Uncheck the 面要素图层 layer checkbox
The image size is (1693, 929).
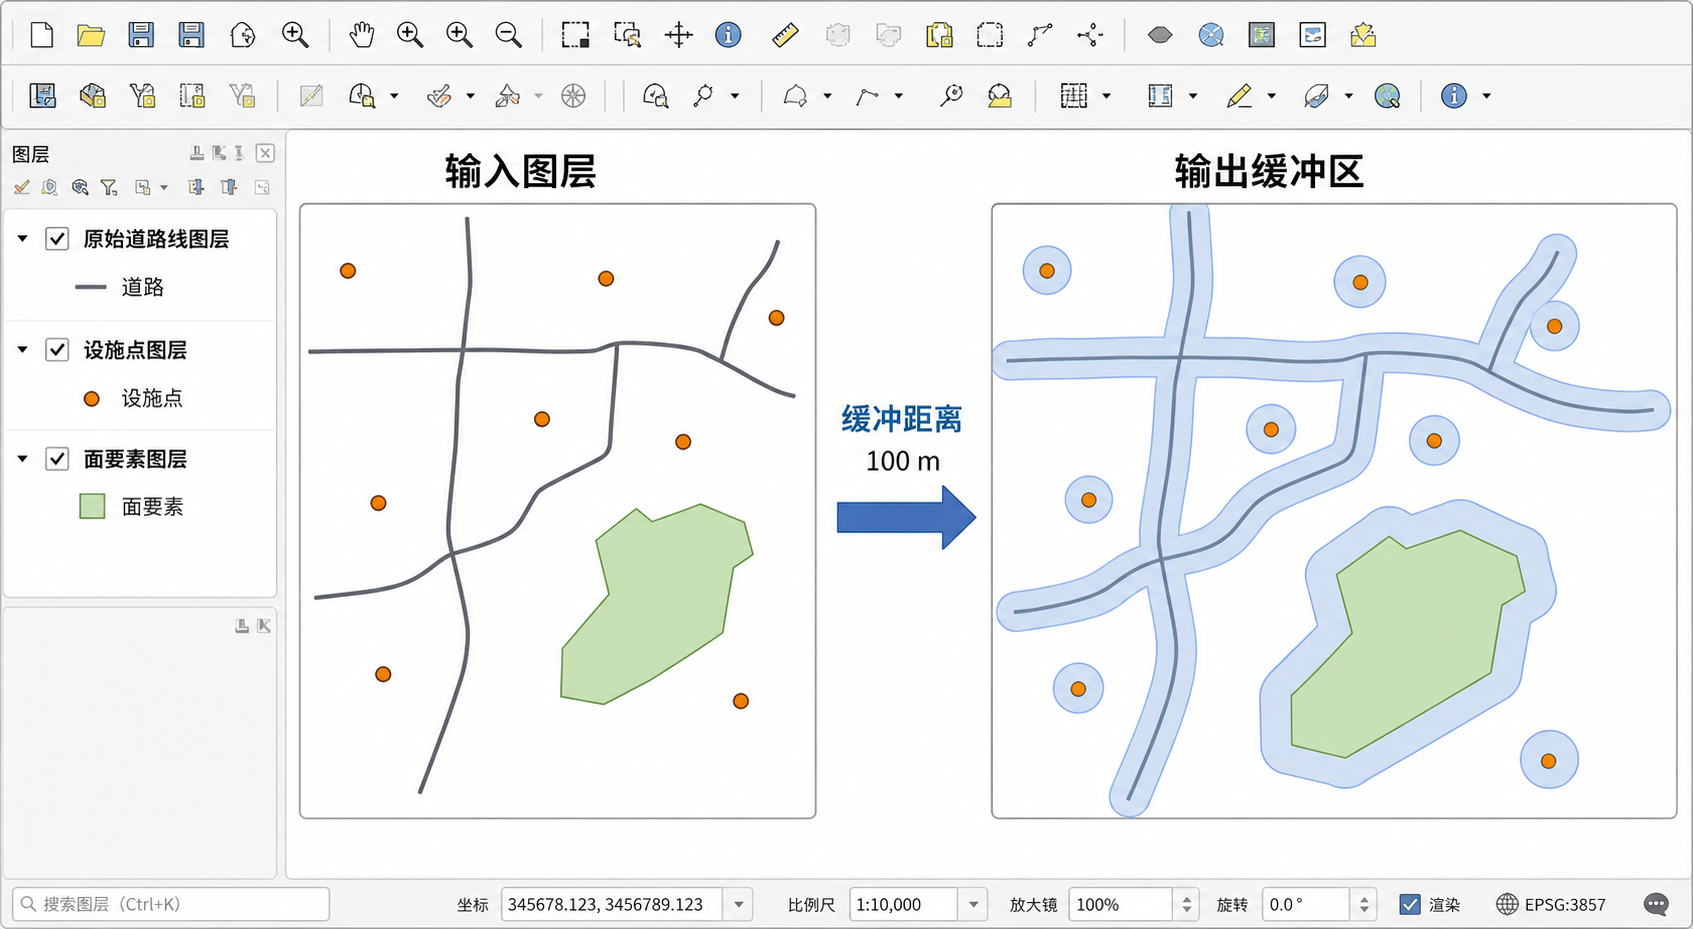tap(57, 458)
